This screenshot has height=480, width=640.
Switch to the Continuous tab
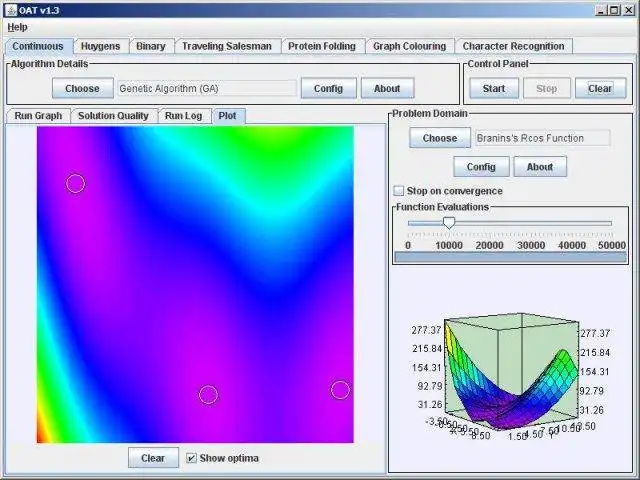[x=38, y=46]
